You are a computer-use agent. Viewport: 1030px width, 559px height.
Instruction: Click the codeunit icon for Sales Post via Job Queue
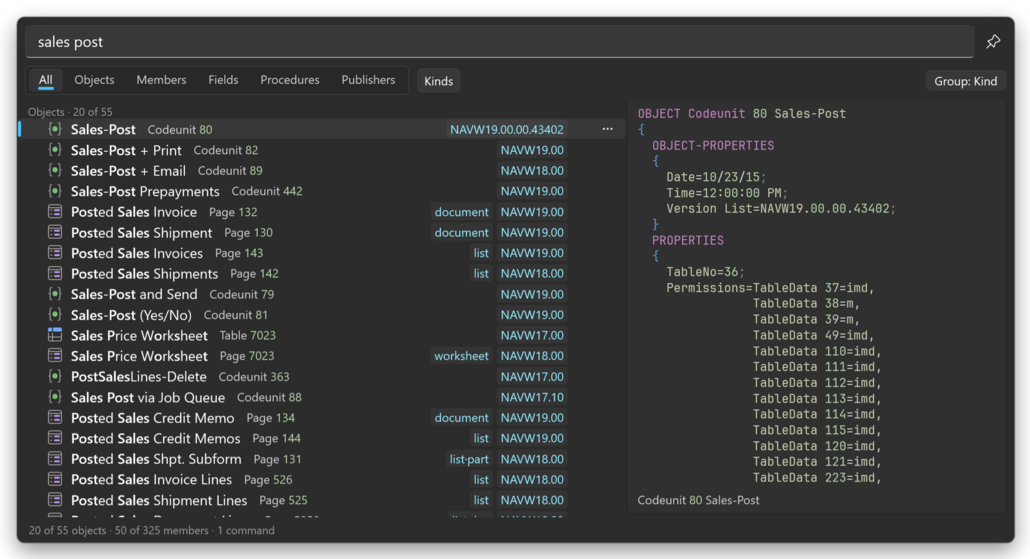point(55,397)
